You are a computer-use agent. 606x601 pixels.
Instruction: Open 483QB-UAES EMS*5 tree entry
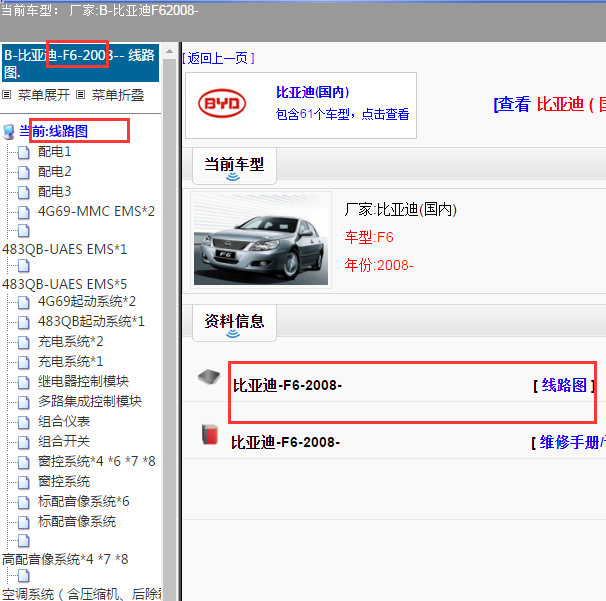65,285
